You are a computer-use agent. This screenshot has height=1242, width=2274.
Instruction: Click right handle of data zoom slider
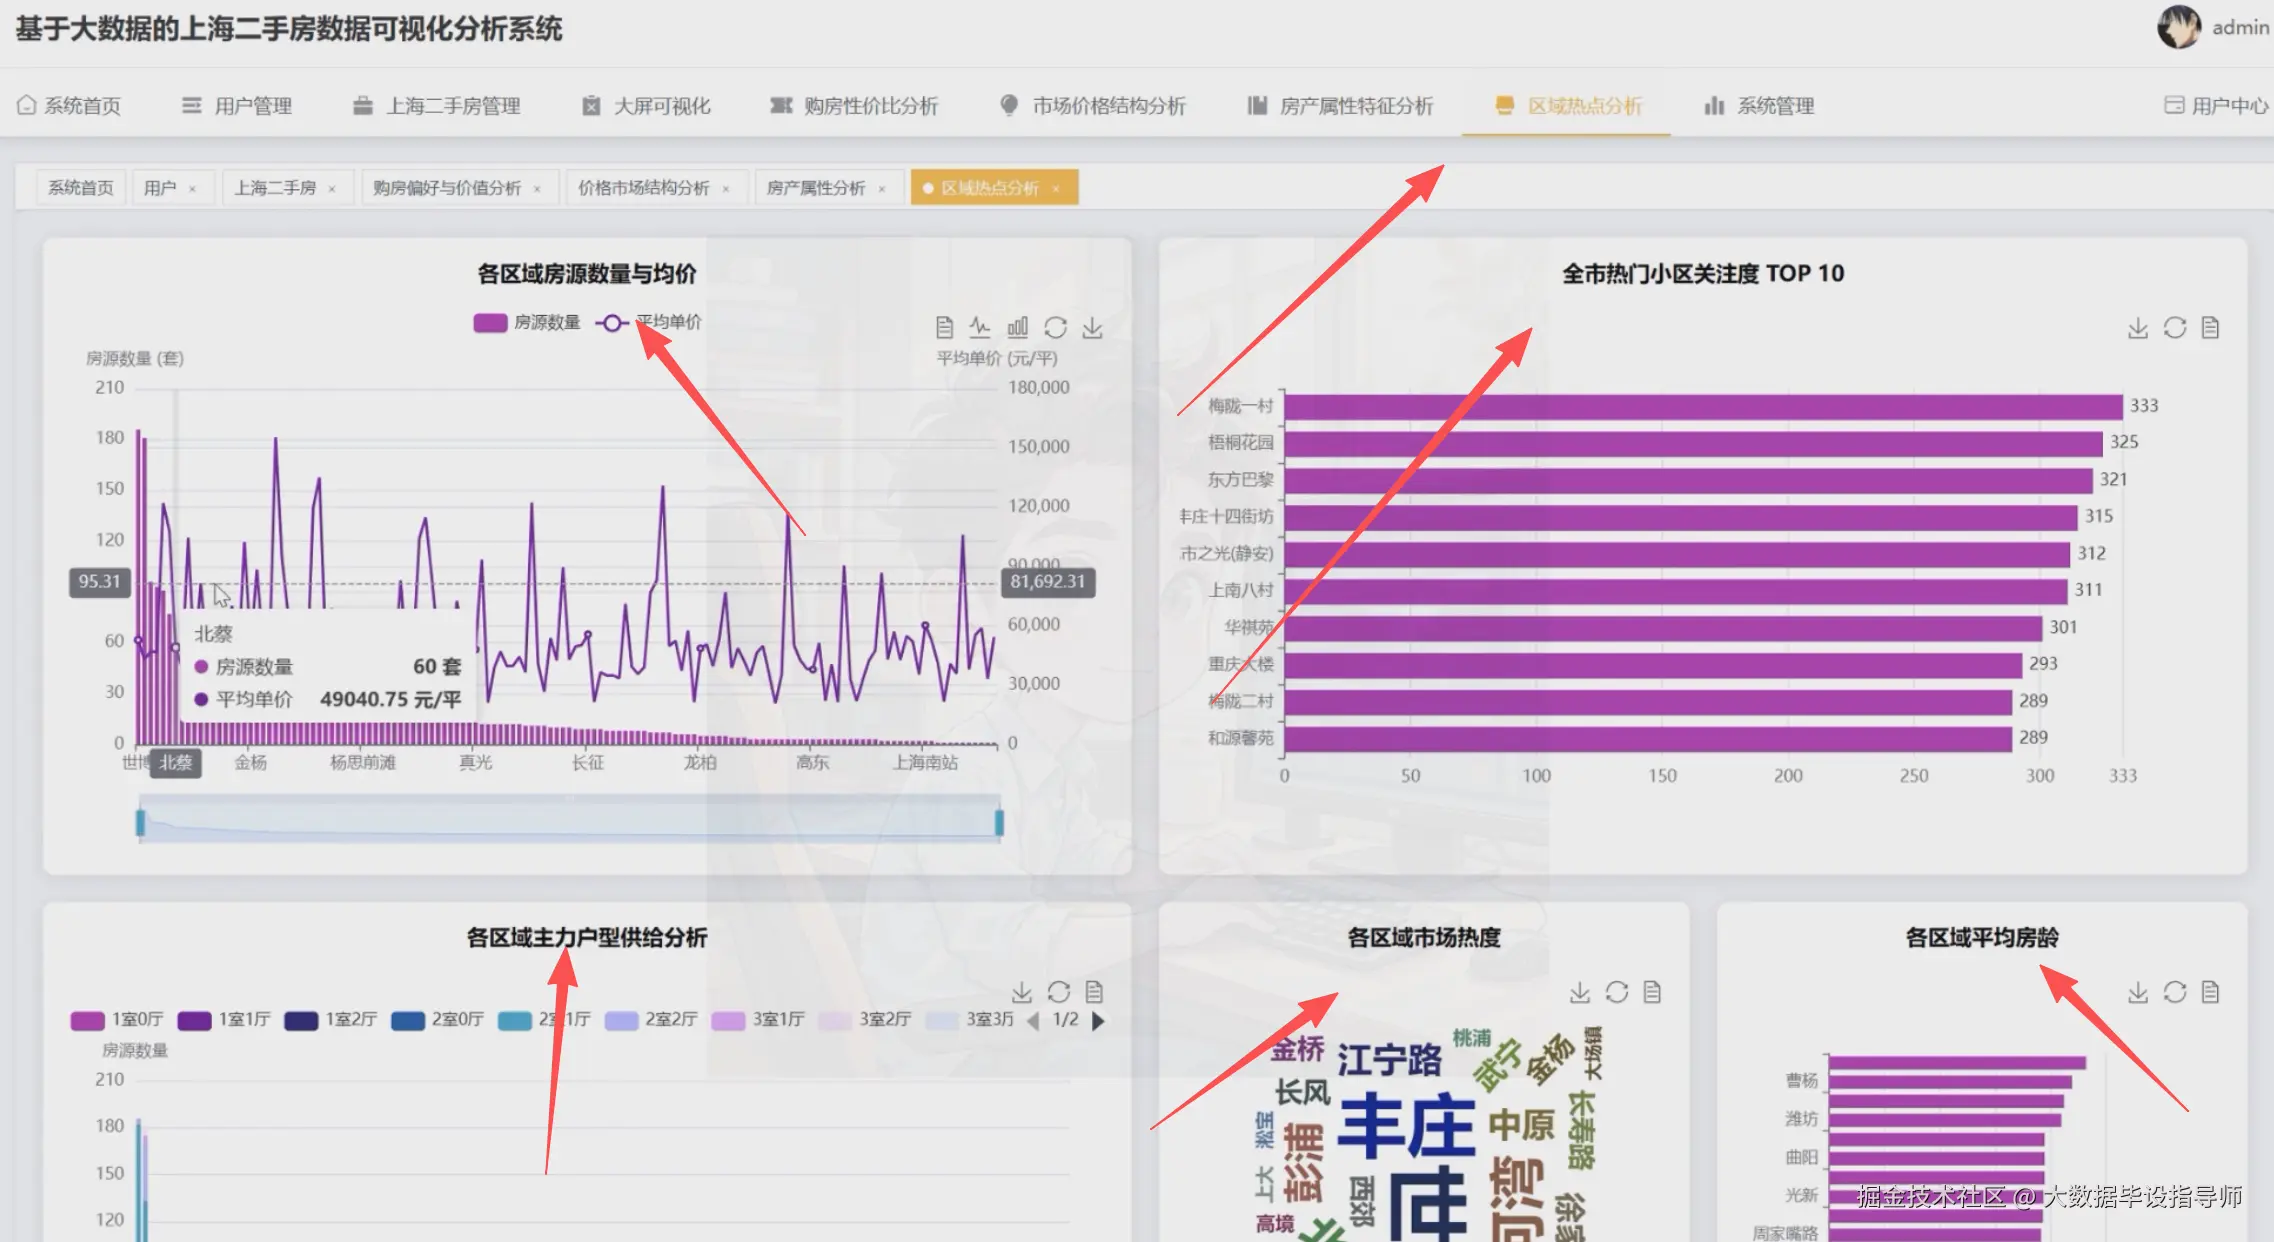pyautogui.click(x=999, y=822)
